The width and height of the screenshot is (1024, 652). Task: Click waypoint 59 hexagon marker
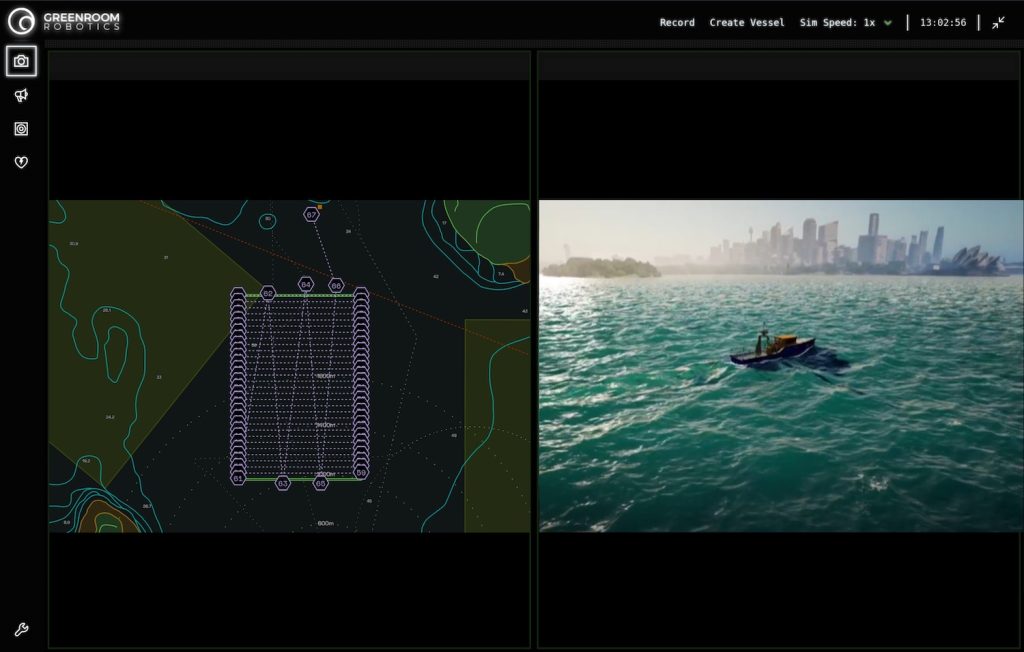click(361, 472)
